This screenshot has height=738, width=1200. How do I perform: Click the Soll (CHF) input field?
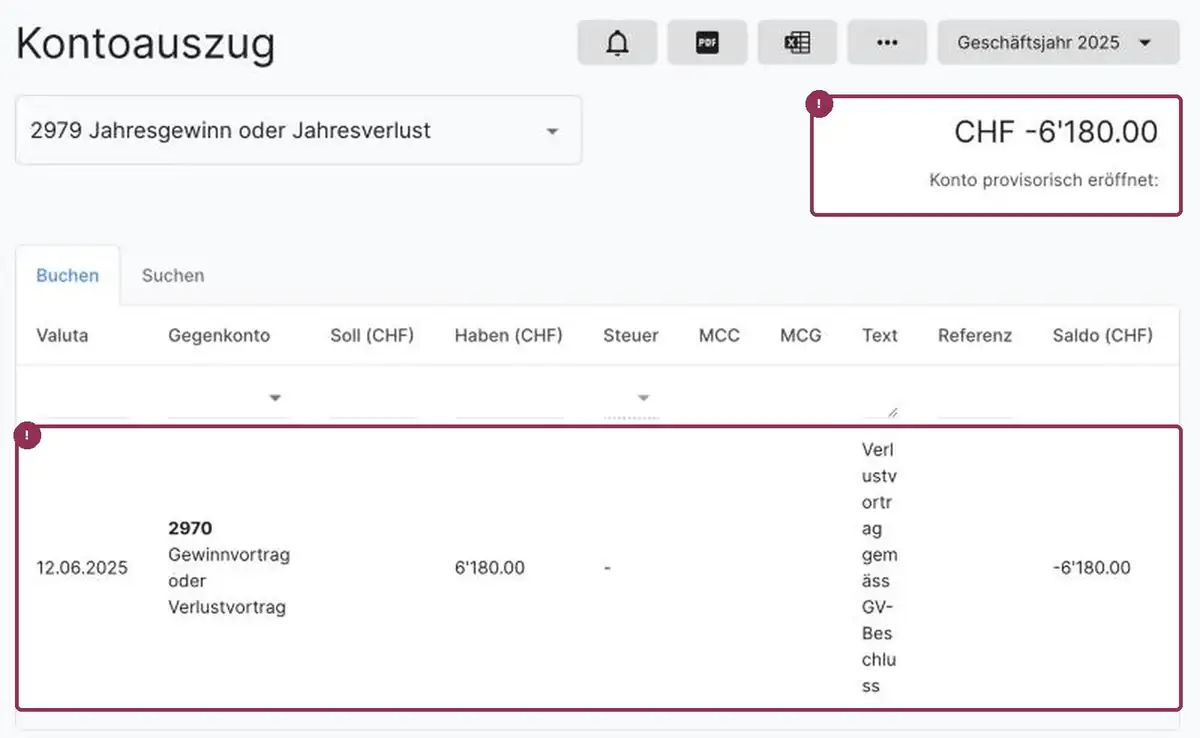pos(372,400)
